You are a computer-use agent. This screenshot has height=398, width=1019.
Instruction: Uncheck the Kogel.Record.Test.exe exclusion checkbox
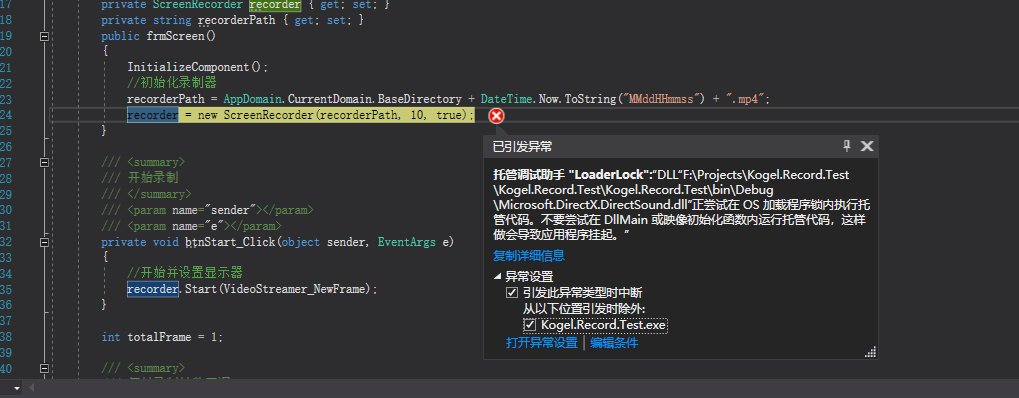point(530,325)
